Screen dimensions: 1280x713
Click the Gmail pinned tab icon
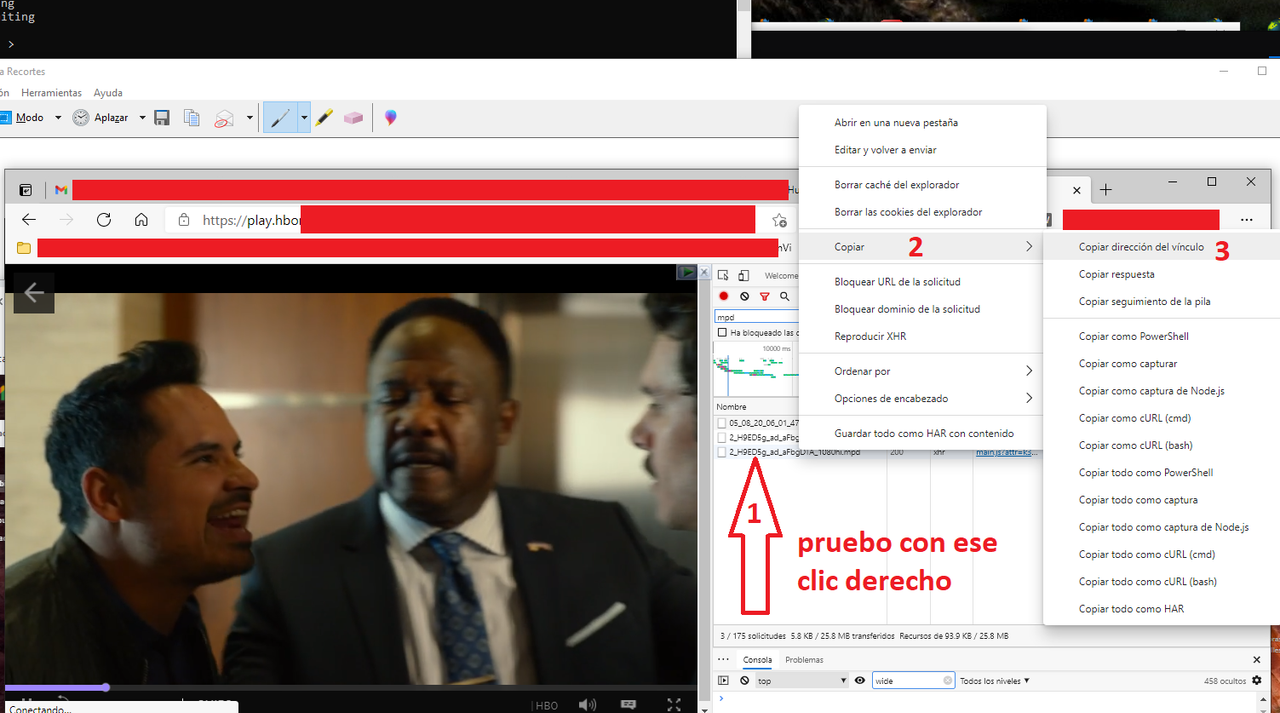coord(61,190)
